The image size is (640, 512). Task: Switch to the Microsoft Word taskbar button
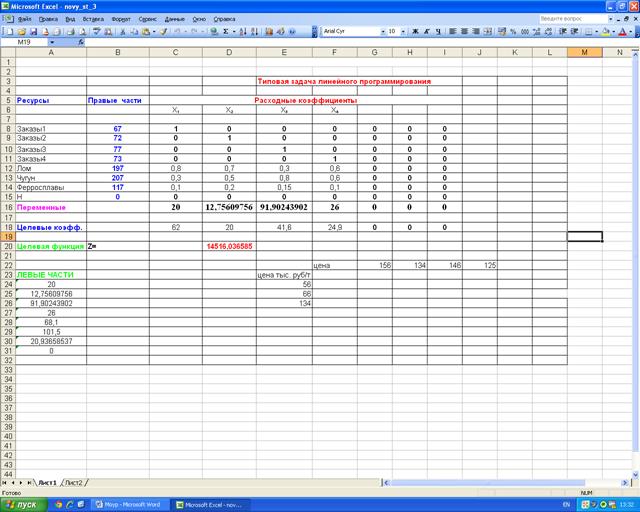(x=129, y=505)
